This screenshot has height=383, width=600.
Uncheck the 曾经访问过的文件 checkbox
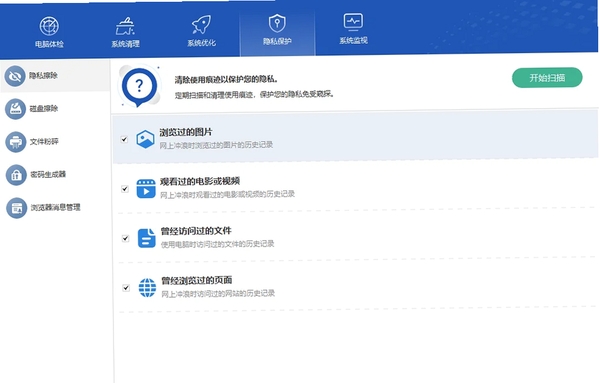[x=125, y=238]
